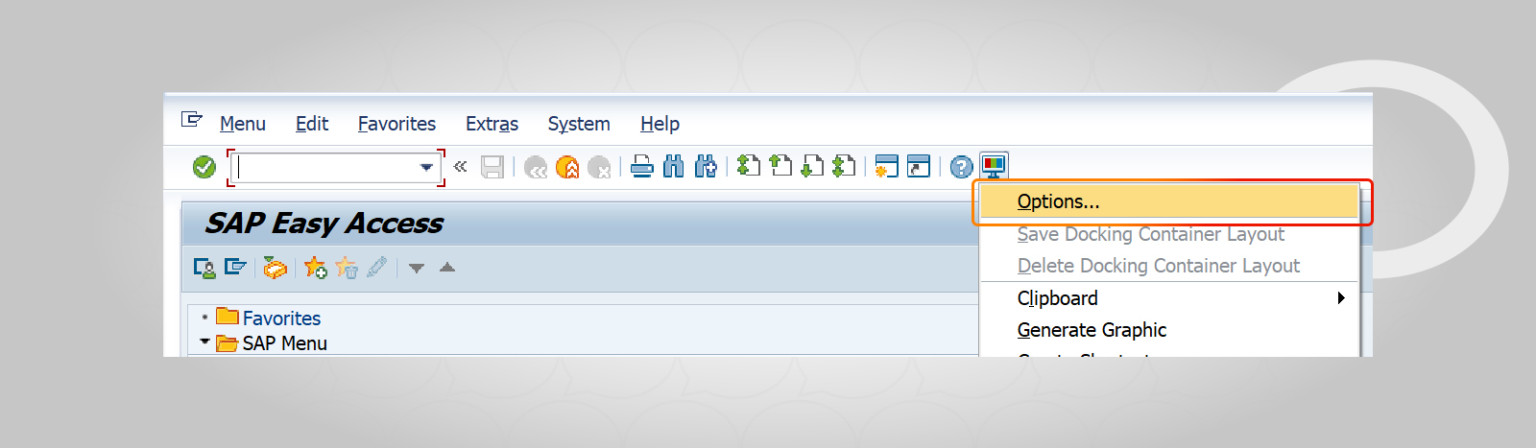This screenshot has width=1536, height=448.
Task: Open the Edit menu
Action: [x=312, y=124]
